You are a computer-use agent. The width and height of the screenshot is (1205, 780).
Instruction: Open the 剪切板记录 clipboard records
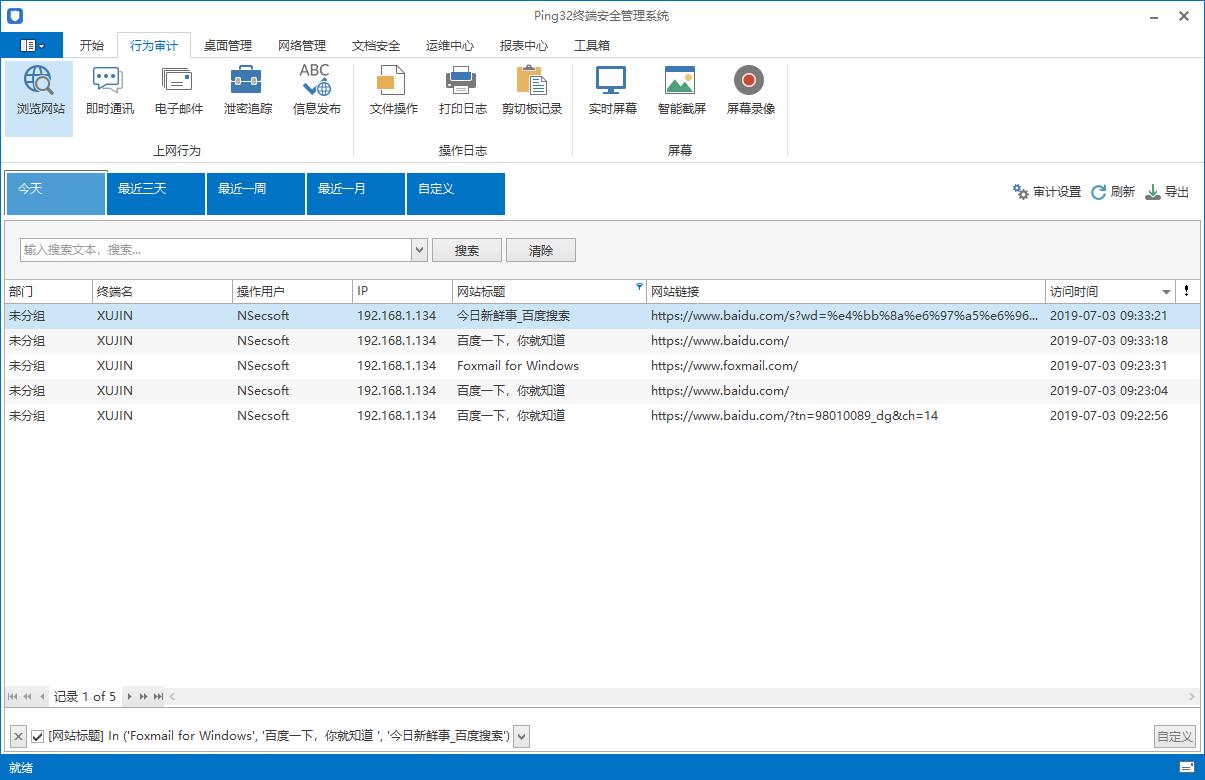(x=531, y=91)
